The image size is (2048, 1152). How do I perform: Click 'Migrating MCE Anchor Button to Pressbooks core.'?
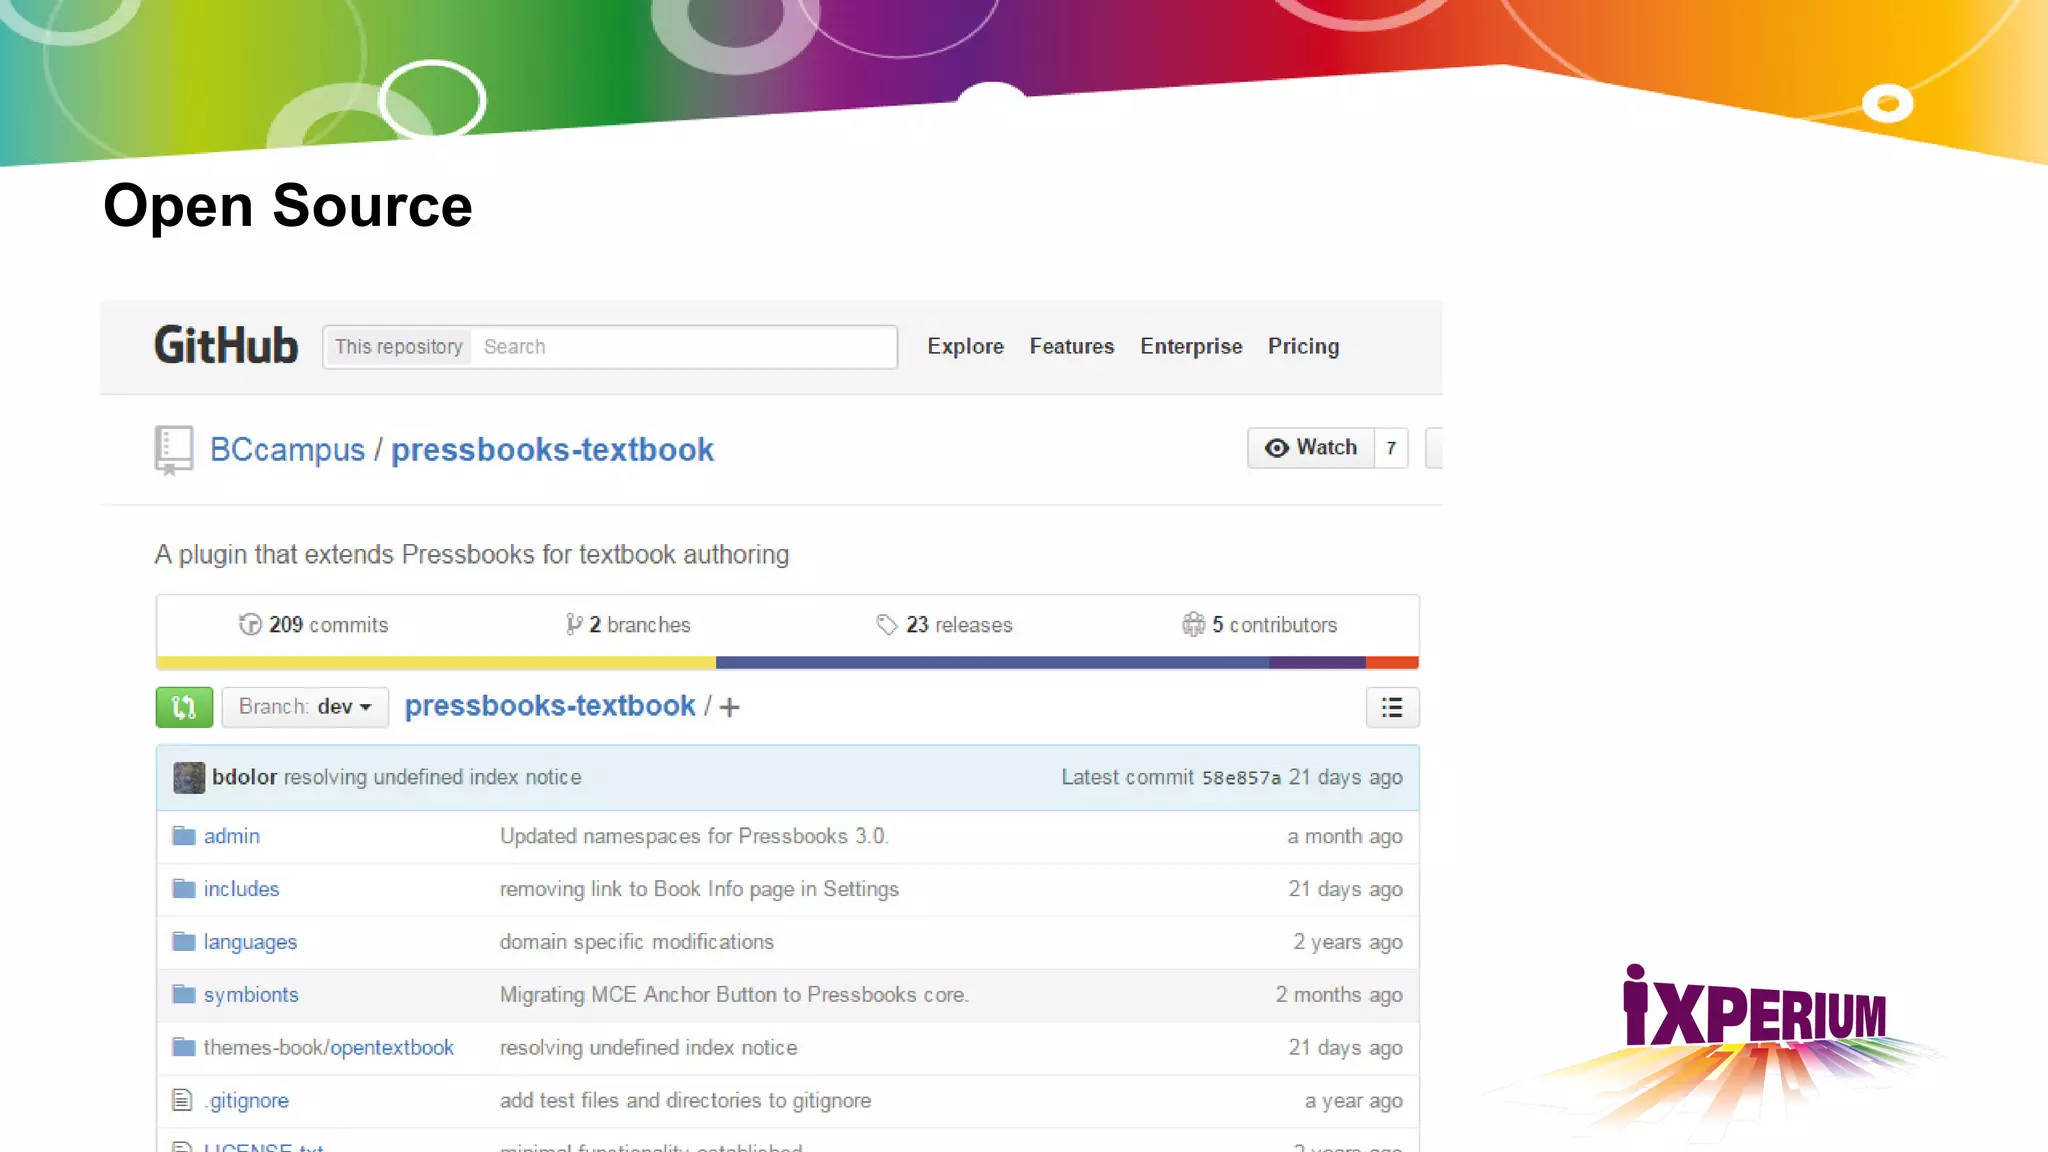click(734, 995)
